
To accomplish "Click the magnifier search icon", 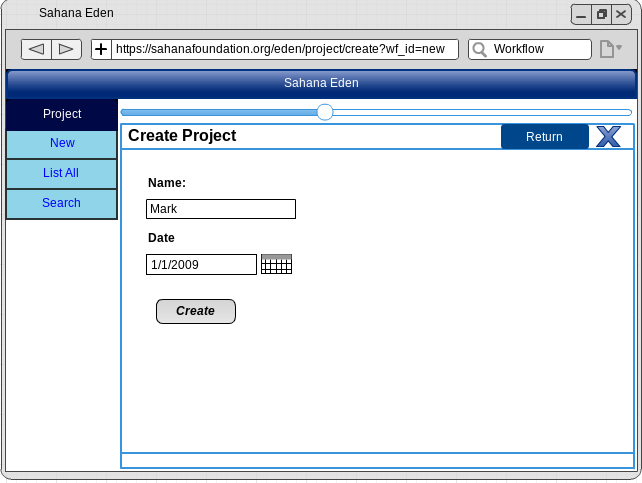I will click(480, 49).
